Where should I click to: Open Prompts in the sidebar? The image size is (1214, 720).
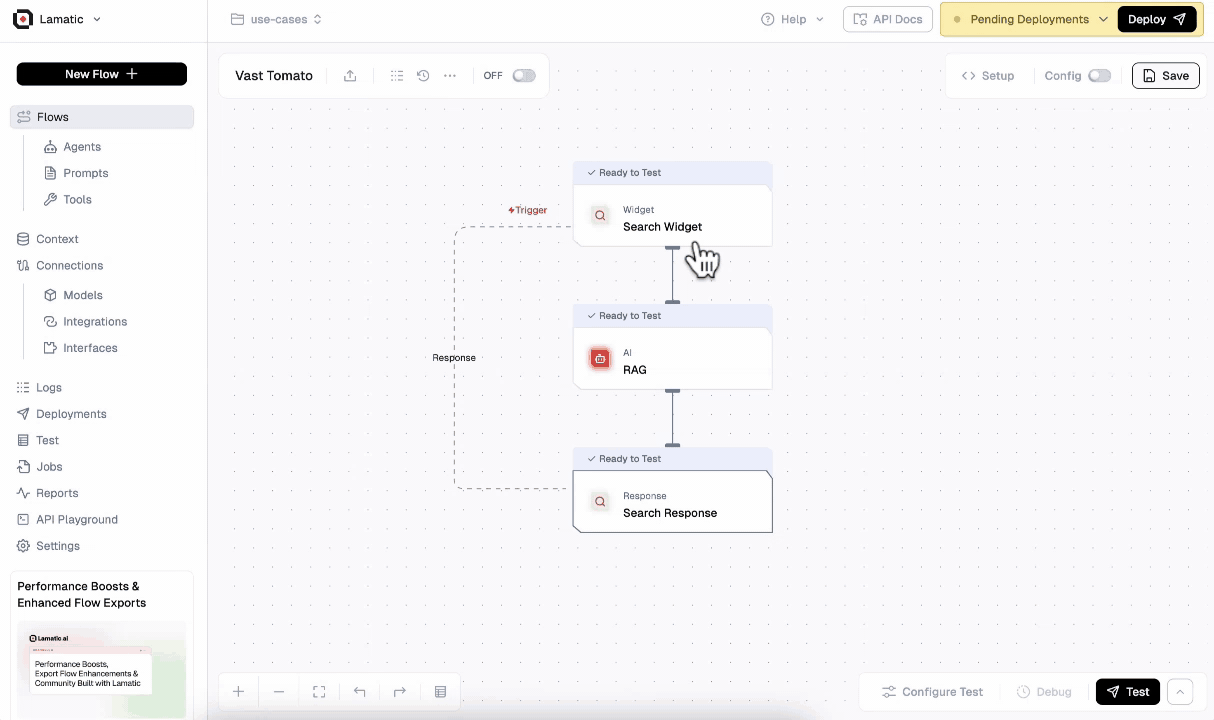click(x=85, y=173)
